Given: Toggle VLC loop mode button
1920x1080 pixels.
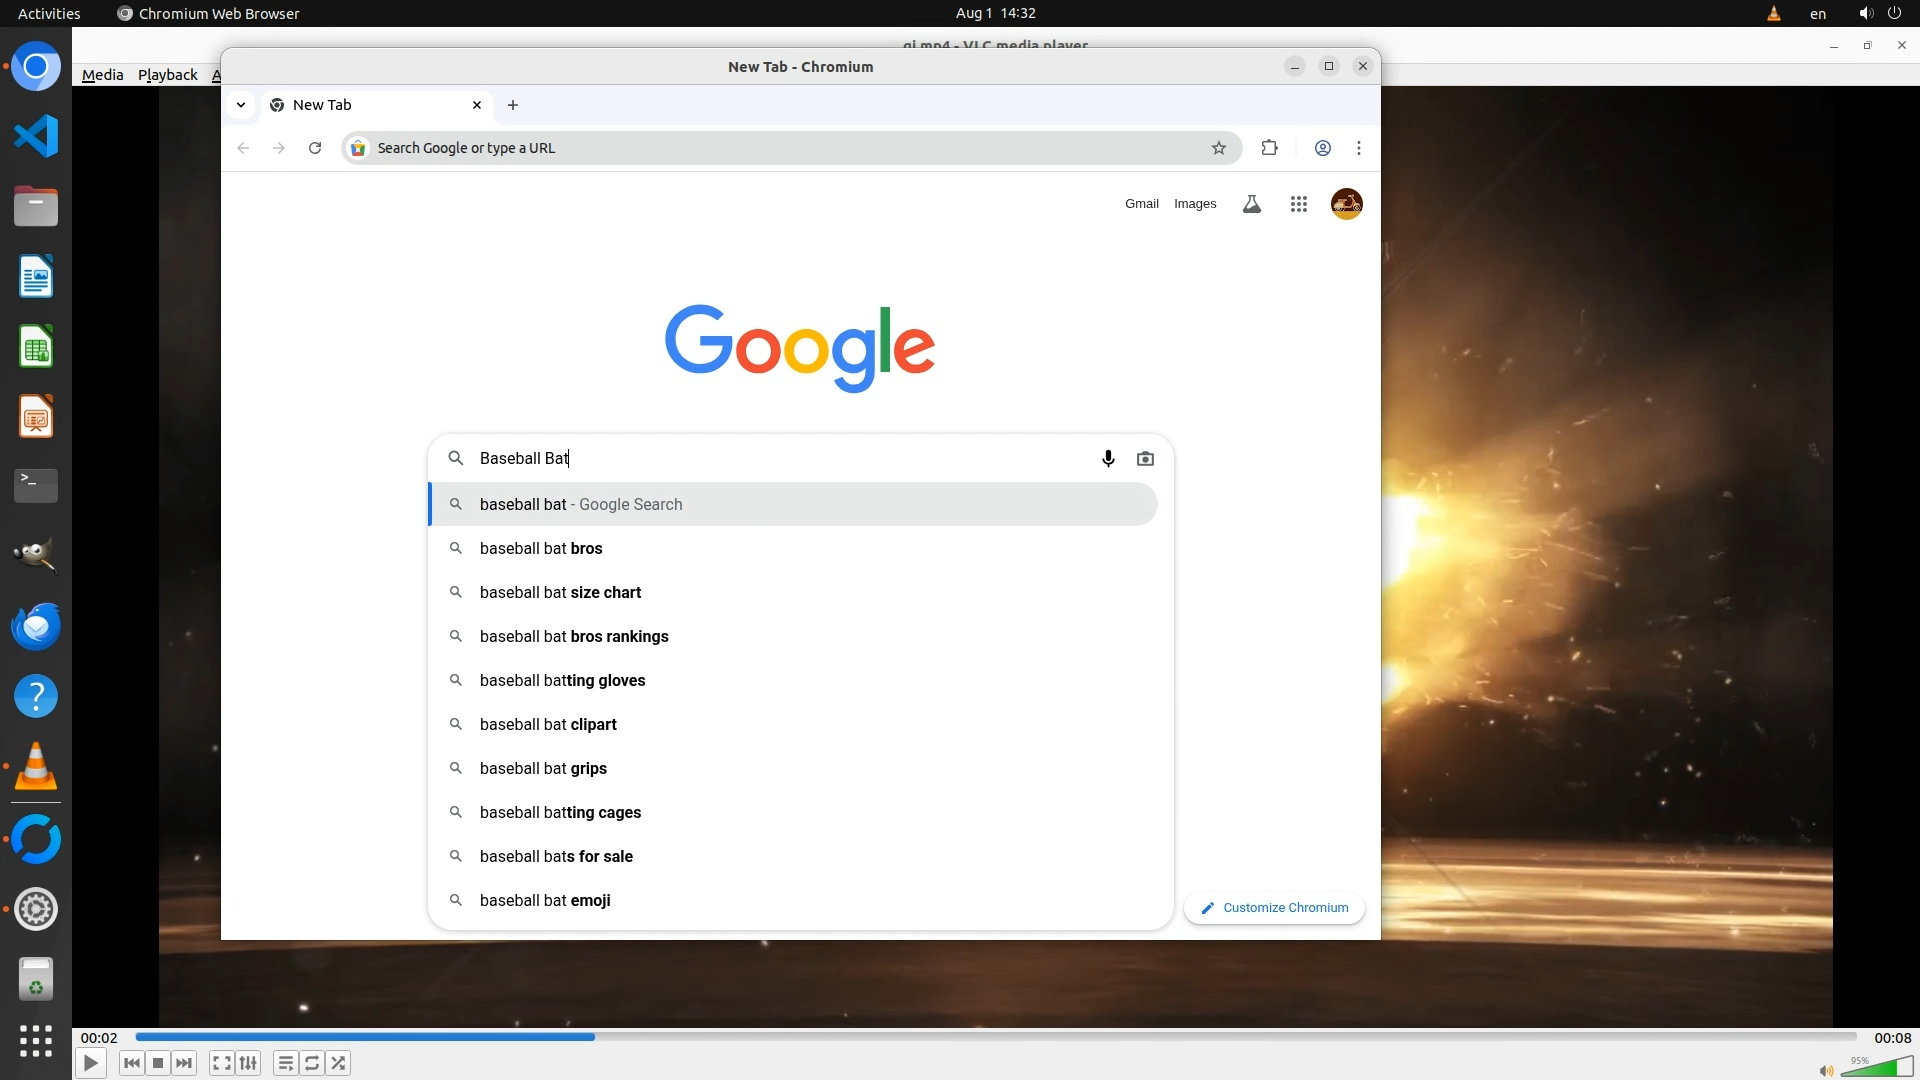Looking at the screenshot, I should [x=312, y=1063].
